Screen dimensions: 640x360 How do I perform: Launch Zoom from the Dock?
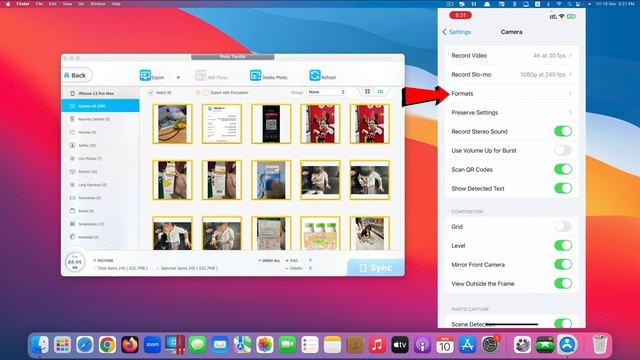pos(152,345)
